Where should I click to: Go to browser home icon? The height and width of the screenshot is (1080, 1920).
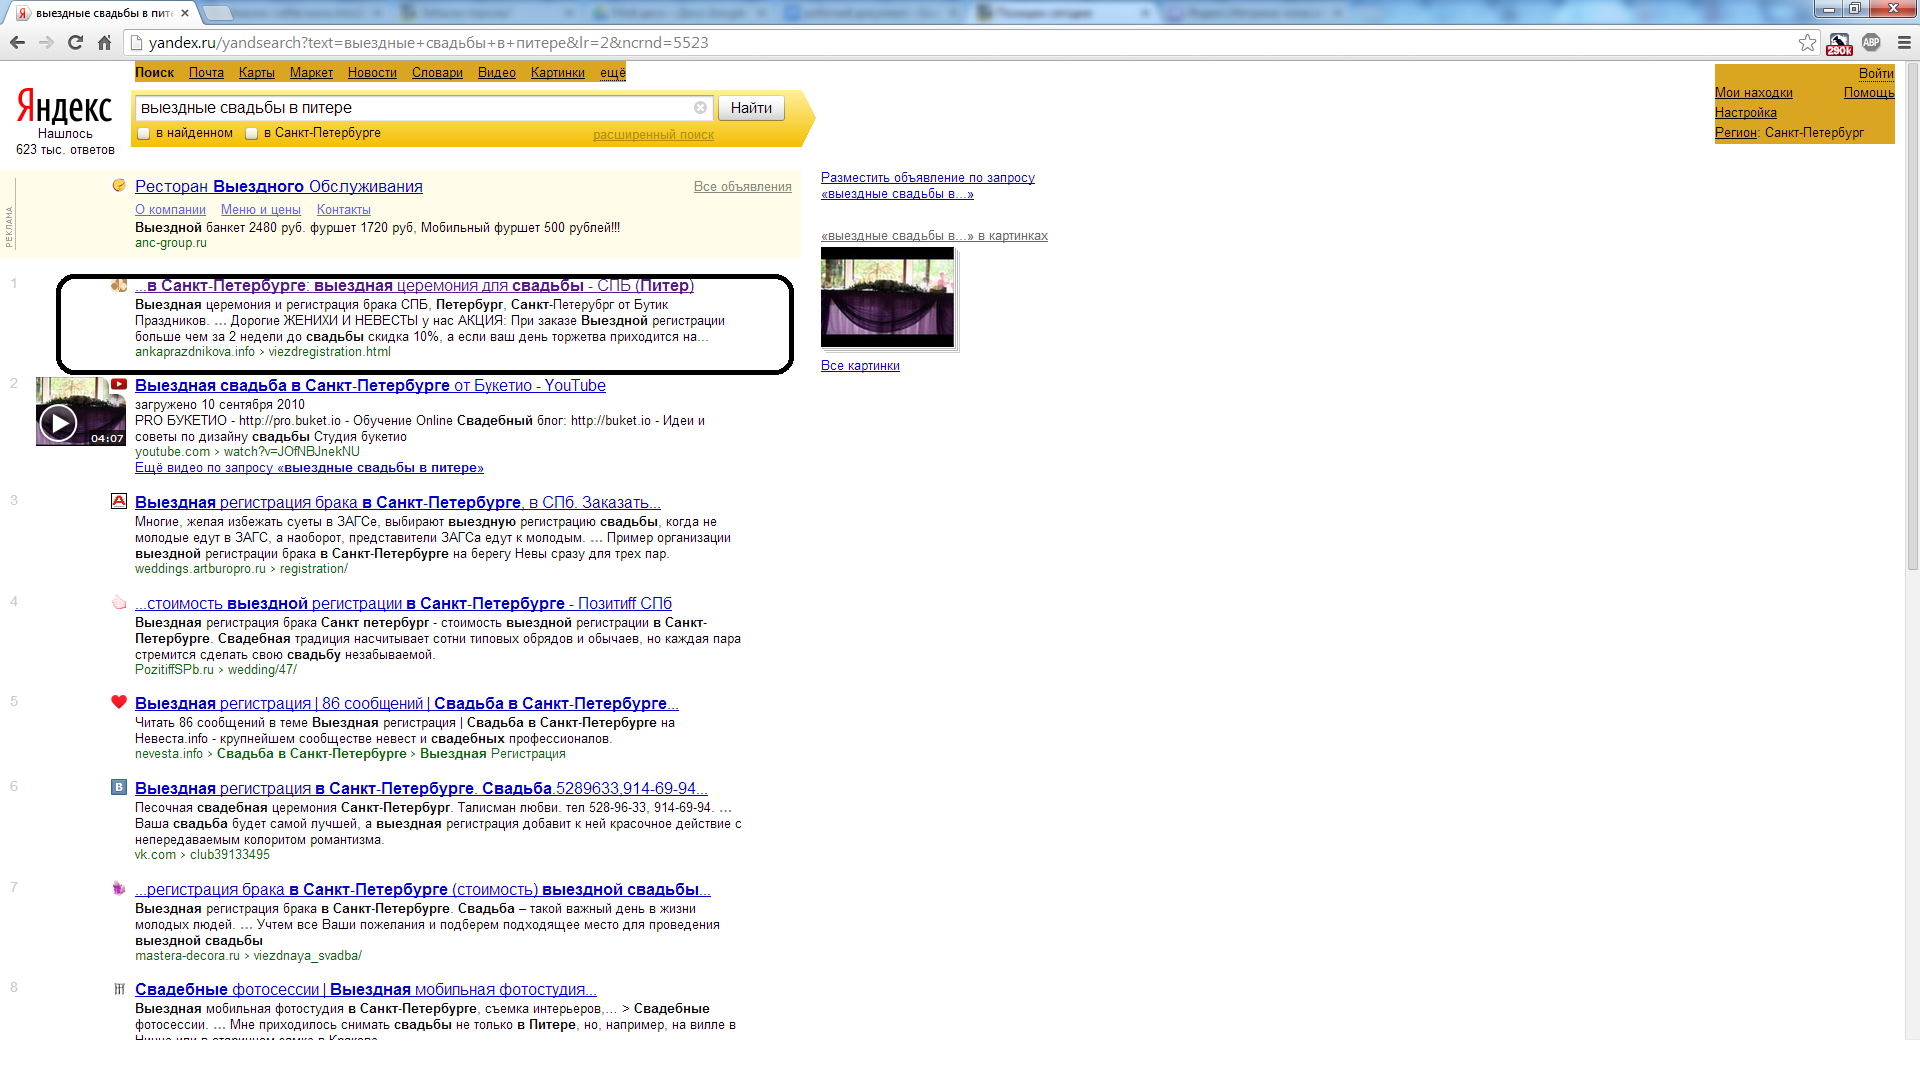(x=104, y=43)
